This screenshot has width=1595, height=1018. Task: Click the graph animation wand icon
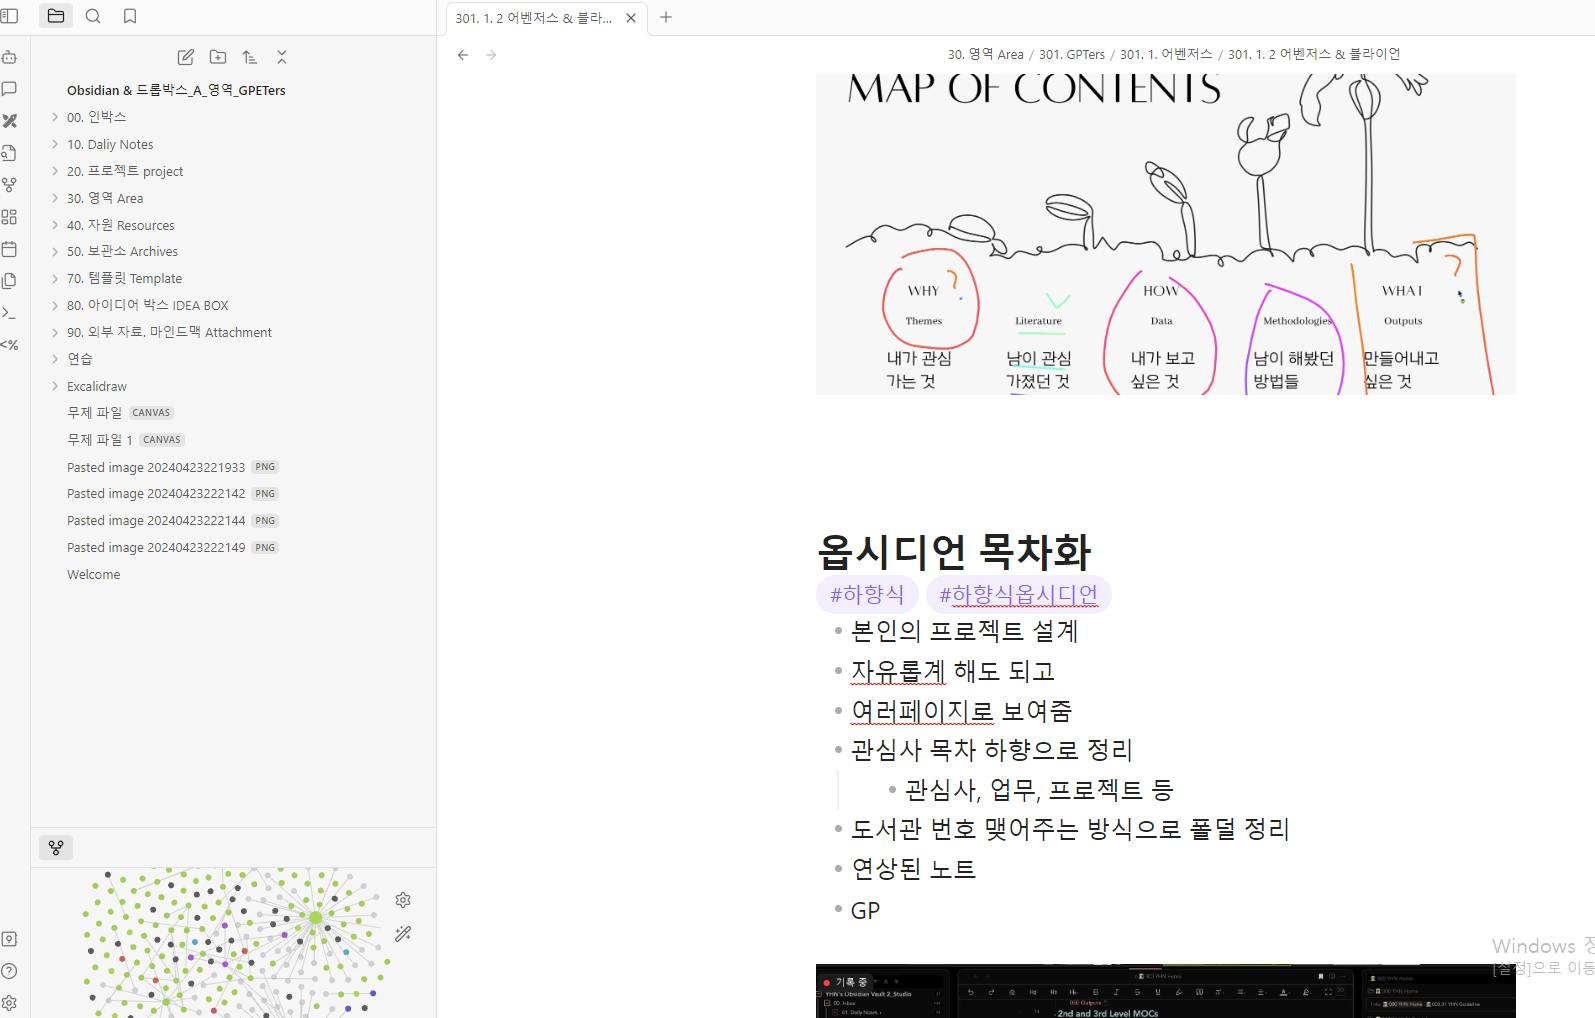[x=403, y=933]
